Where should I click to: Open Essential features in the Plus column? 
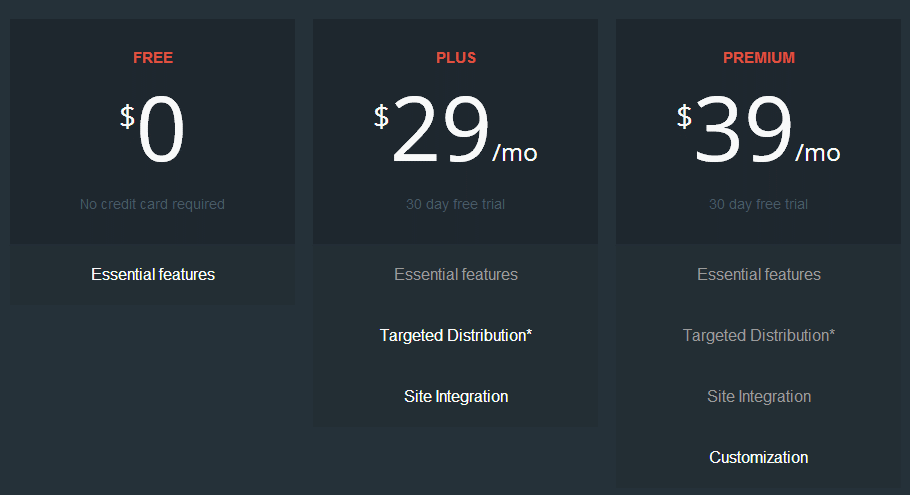(x=456, y=274)
